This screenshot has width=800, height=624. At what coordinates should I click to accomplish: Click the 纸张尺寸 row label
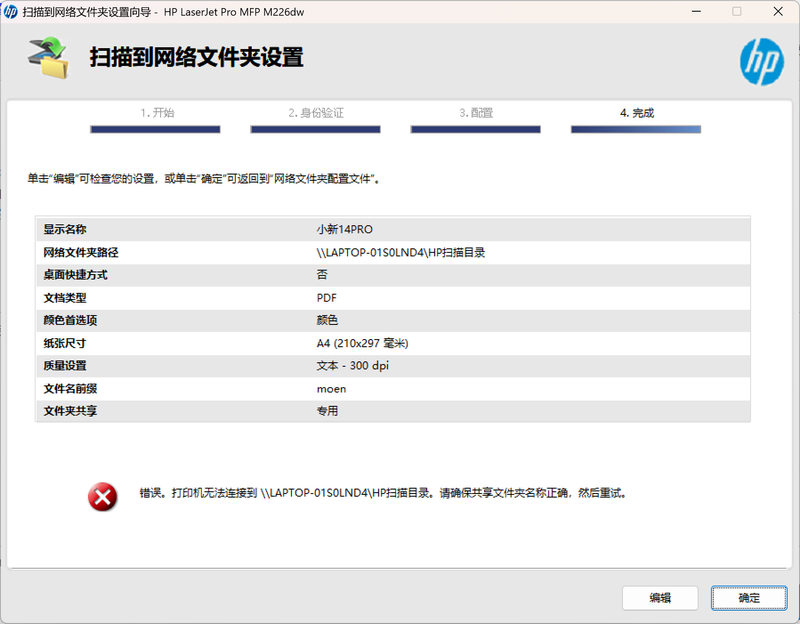tap(64, 343)
